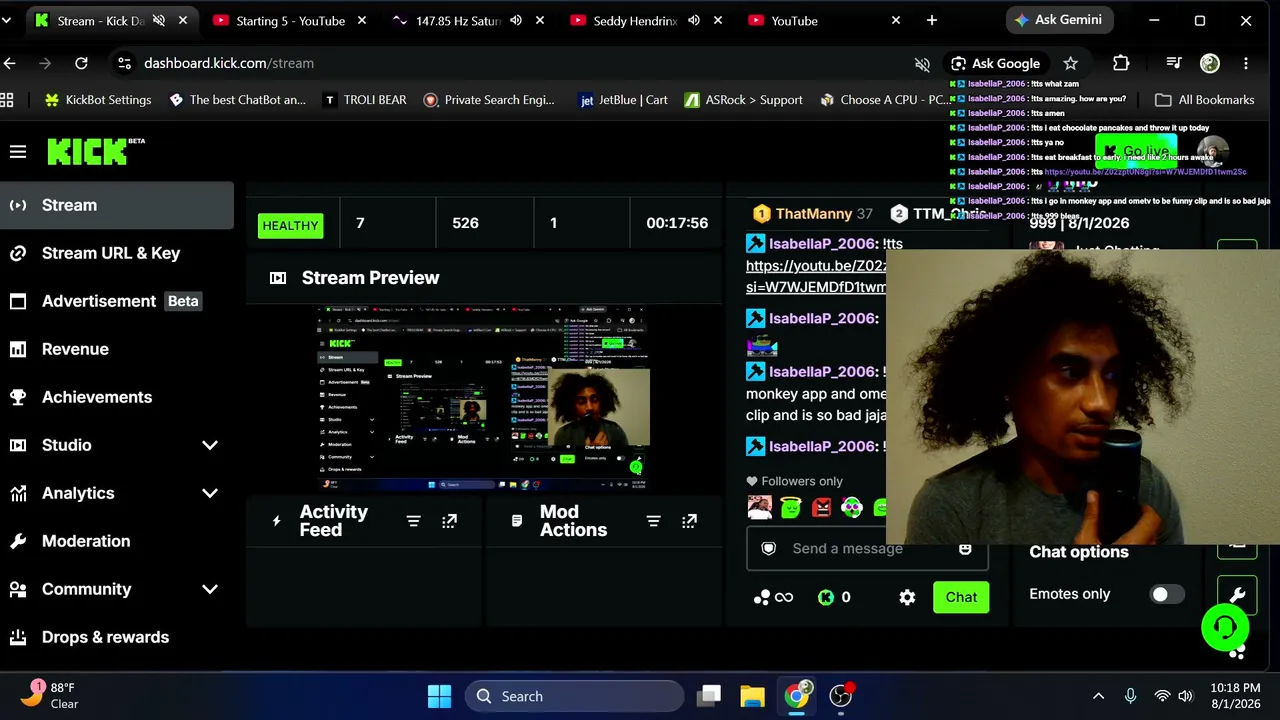Send message with the Chat button

(961, 597)
